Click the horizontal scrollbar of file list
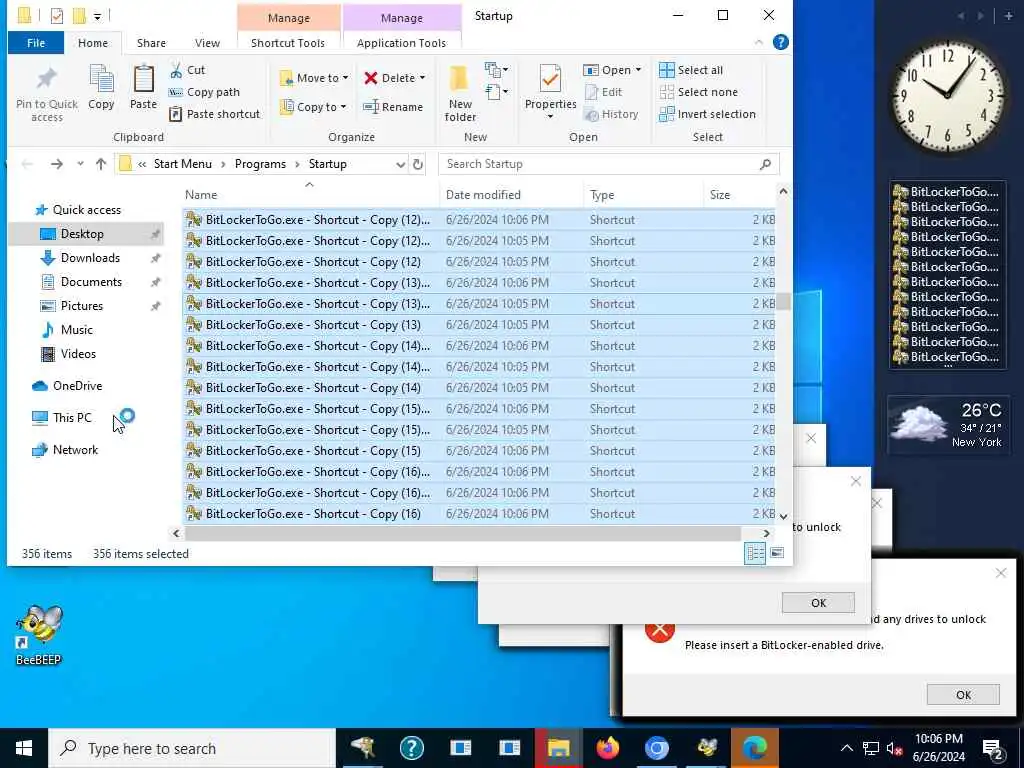 (462, 534)
